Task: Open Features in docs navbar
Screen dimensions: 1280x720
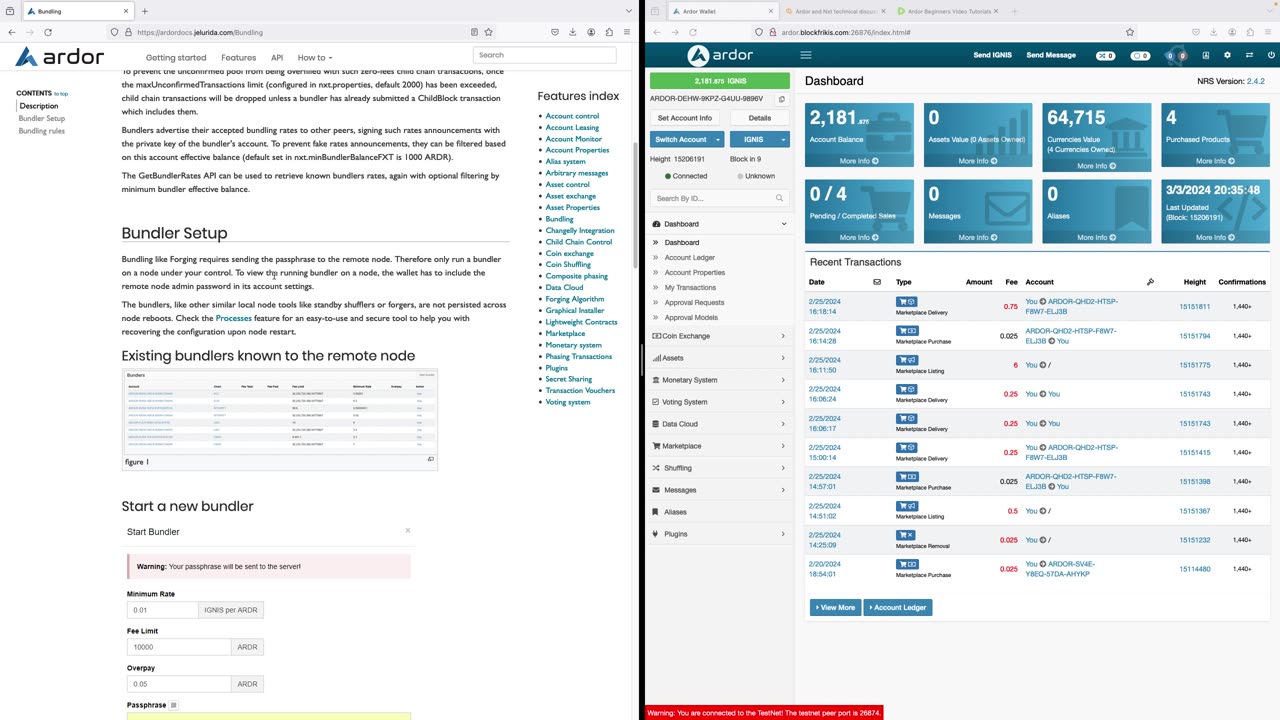Action: pos(239,58)
